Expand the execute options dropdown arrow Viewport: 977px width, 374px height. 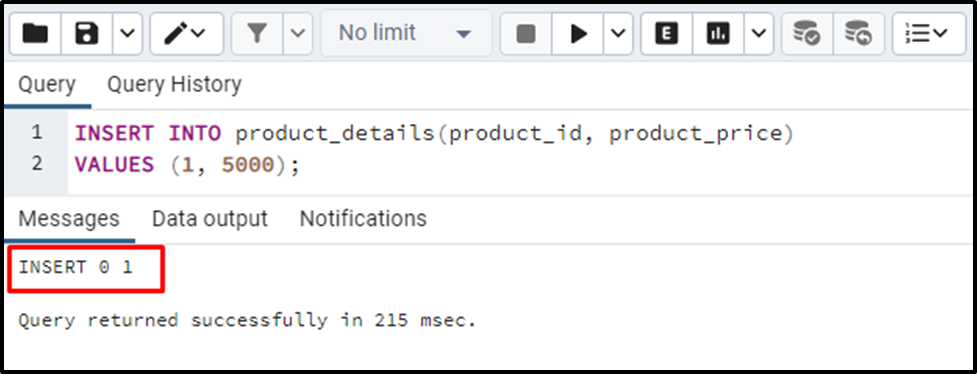coord(618,34)
